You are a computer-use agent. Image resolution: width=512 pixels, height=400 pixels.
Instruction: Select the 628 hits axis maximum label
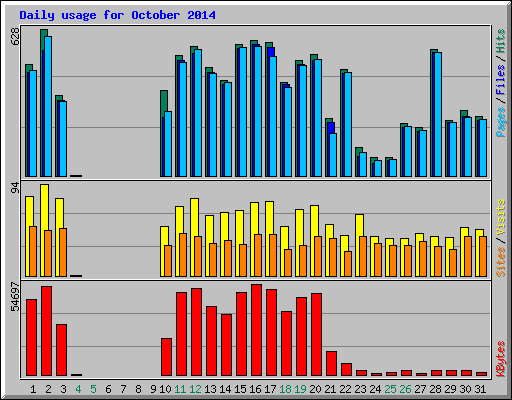15,37
